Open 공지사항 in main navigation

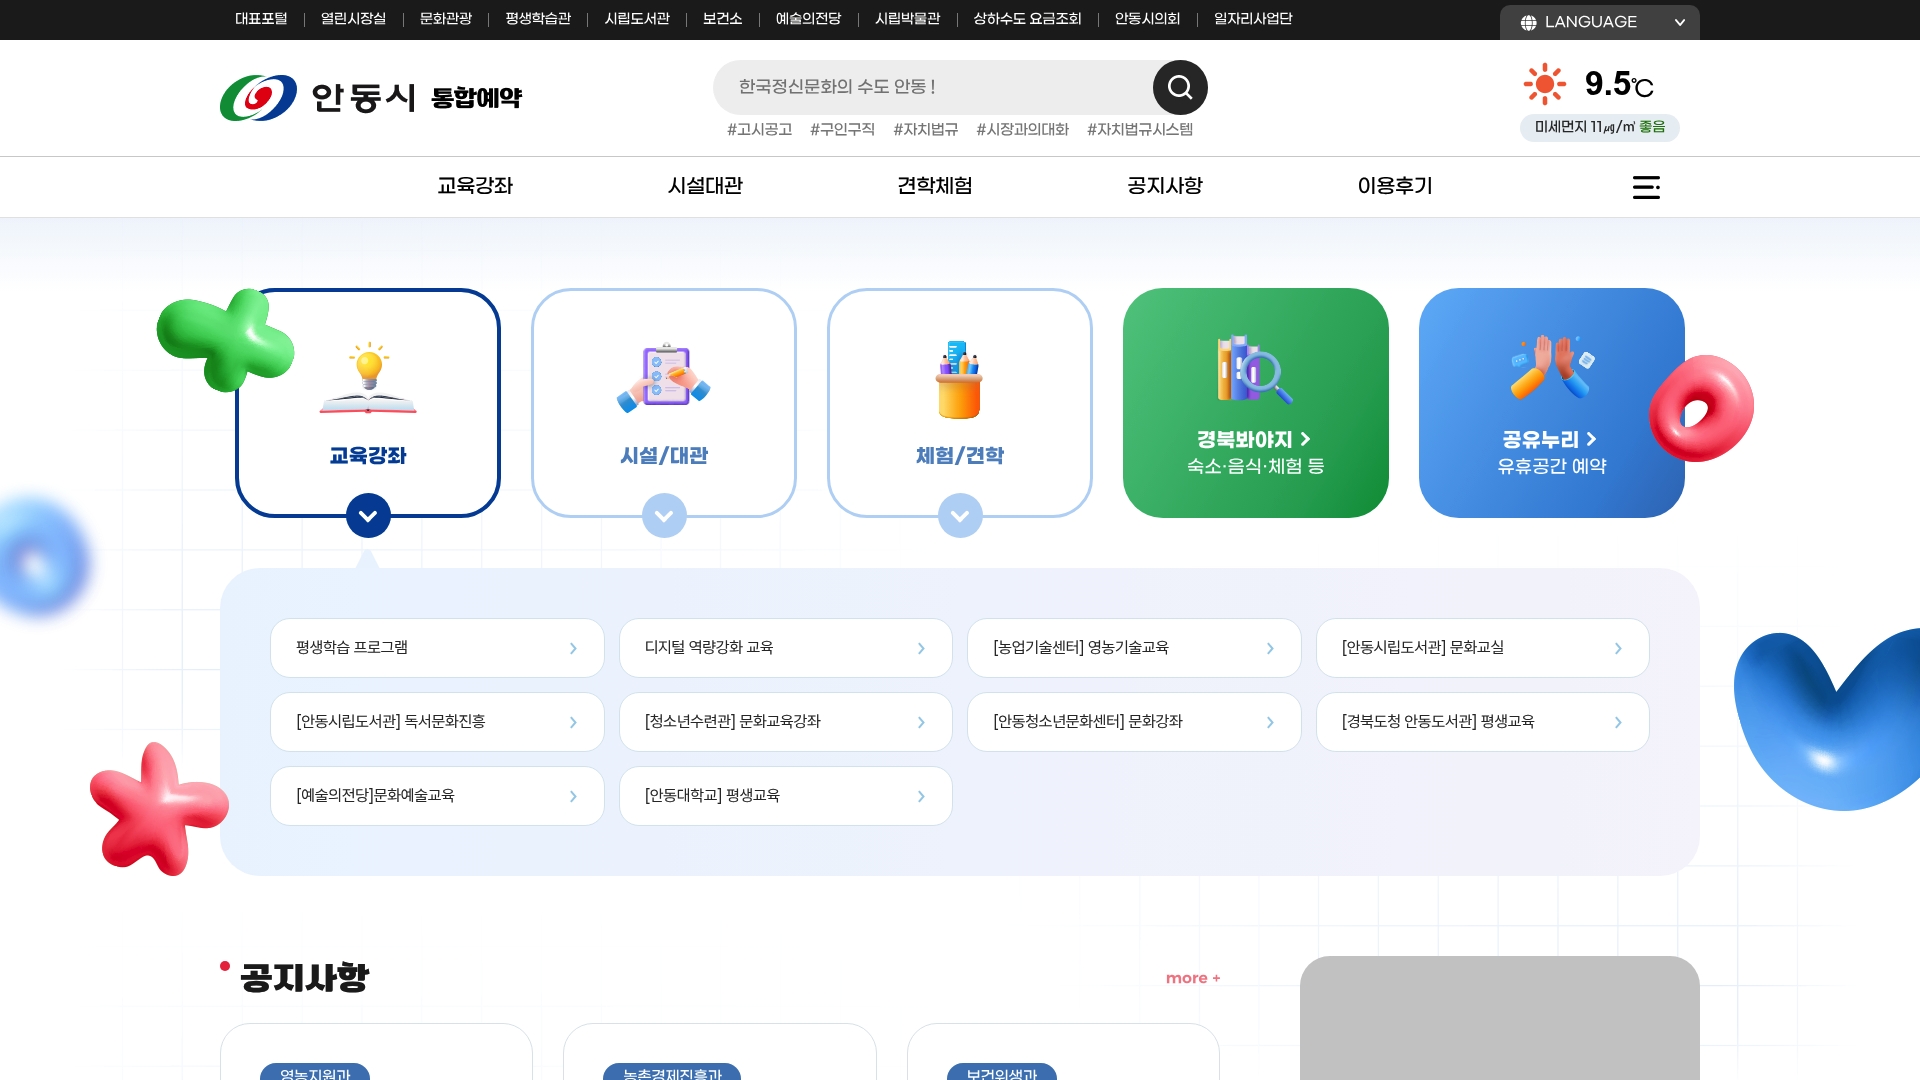pos(1165,186)
